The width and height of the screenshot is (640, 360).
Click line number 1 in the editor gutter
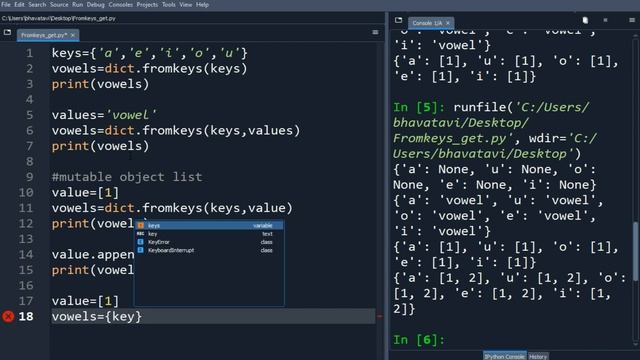point(29,53)
